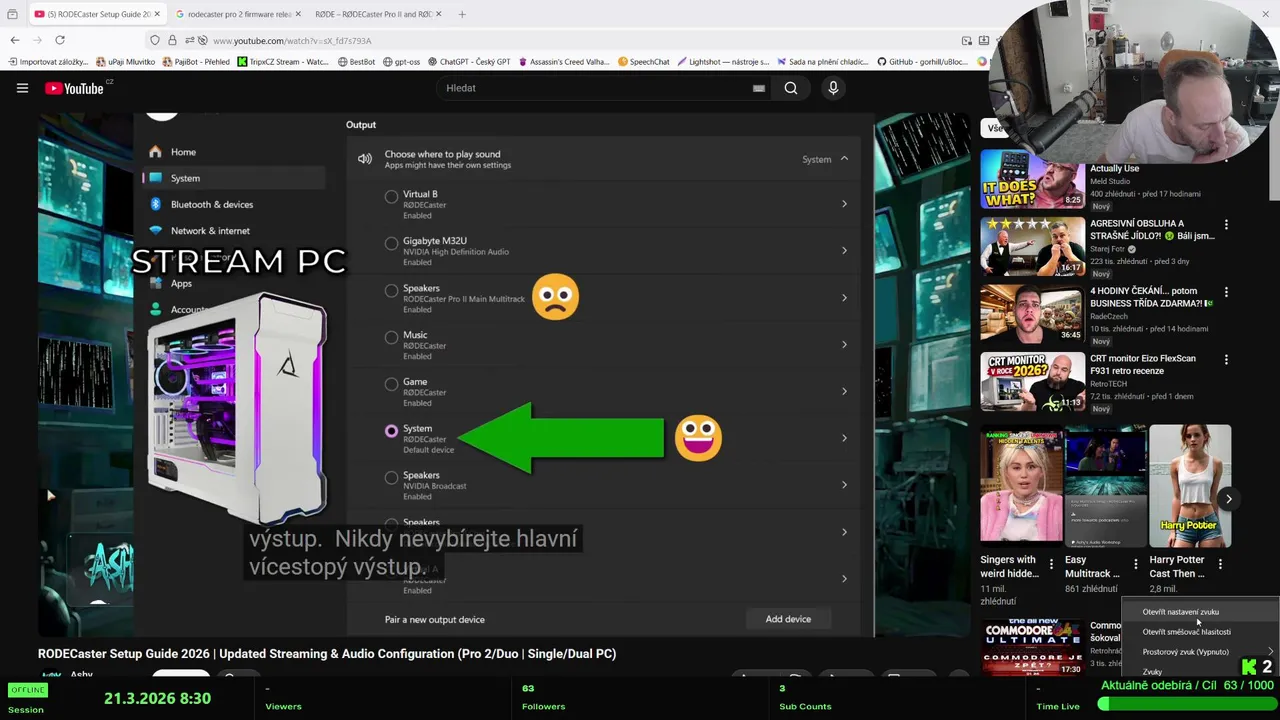
Task: Open options for the CRT monitor Eizo video
Action: coord(1226,359)
